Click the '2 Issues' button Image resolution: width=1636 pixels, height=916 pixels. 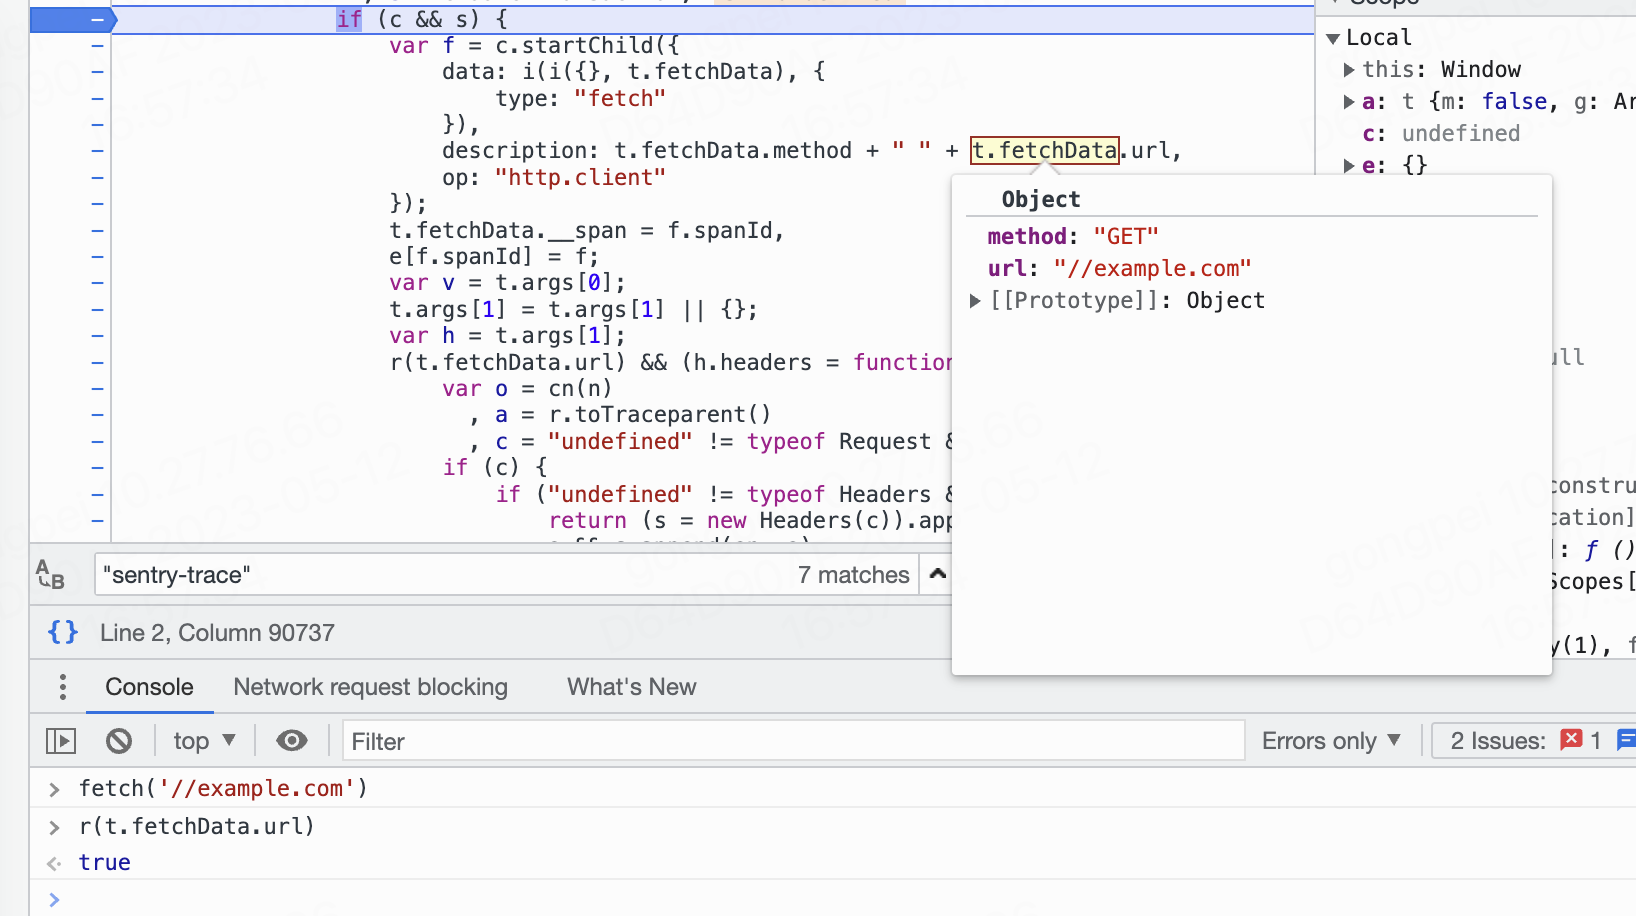[1500, 740]
